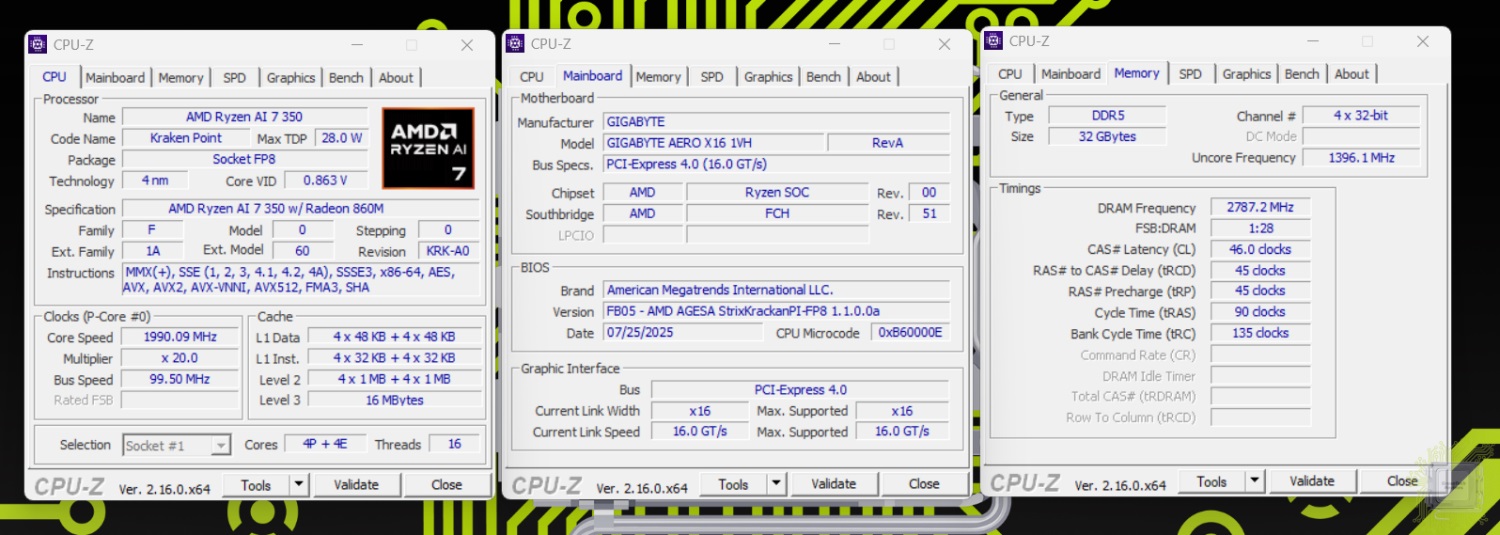Open the About tab in the left window
Image resolution: width=1500 pixels, height=535 pixels.
tap(396, 77)
